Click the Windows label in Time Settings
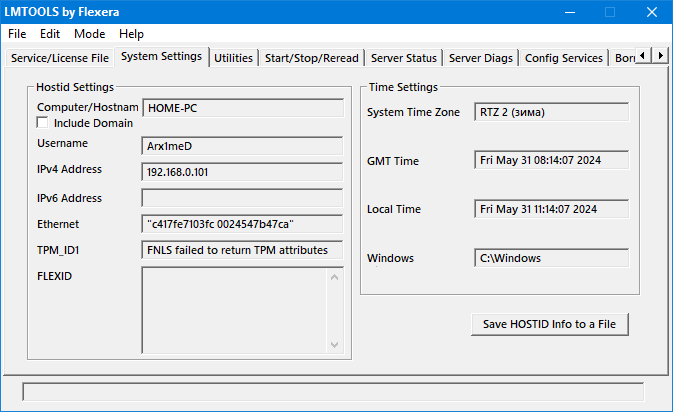 pyautogui.click(x=390, y=258)
